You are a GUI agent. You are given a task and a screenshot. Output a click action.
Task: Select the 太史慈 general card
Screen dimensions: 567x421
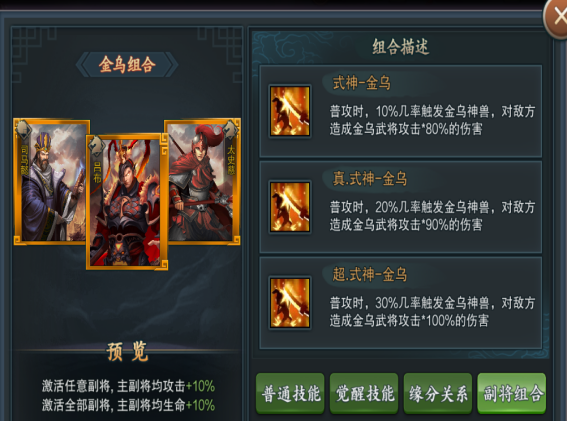click(203, 182)
